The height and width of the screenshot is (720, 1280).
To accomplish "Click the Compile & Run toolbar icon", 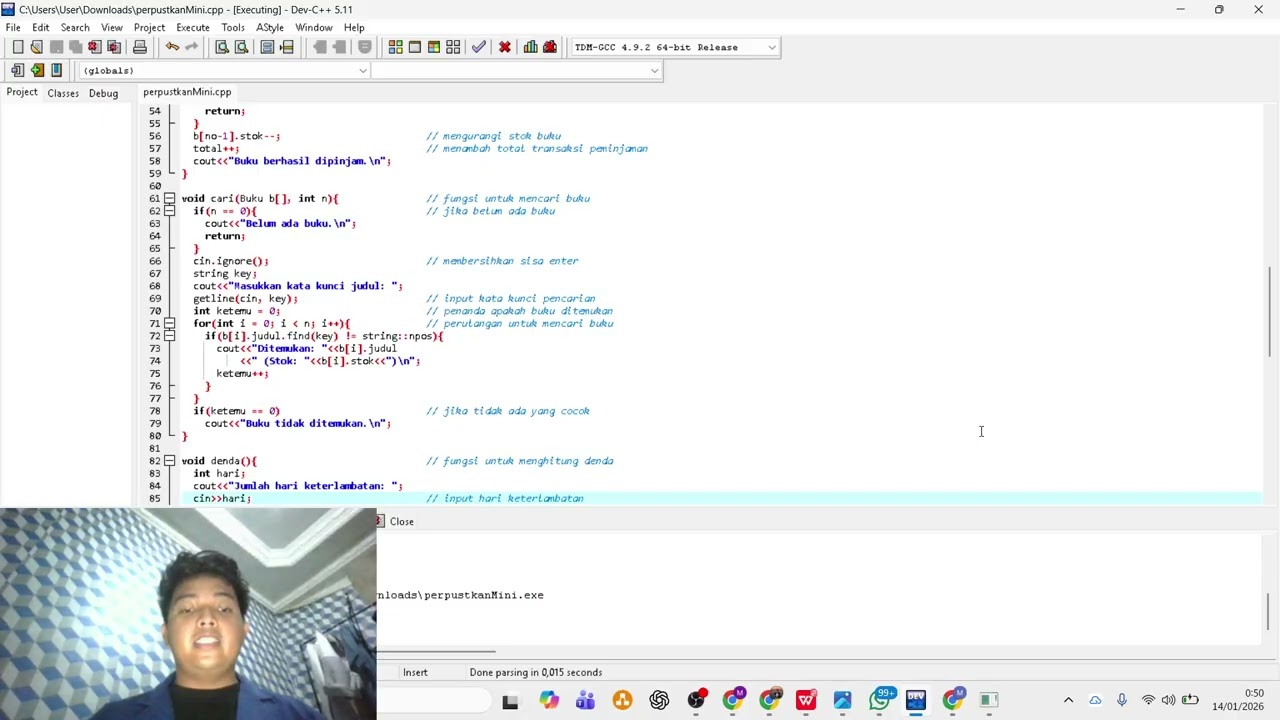I will coord(434,47).
